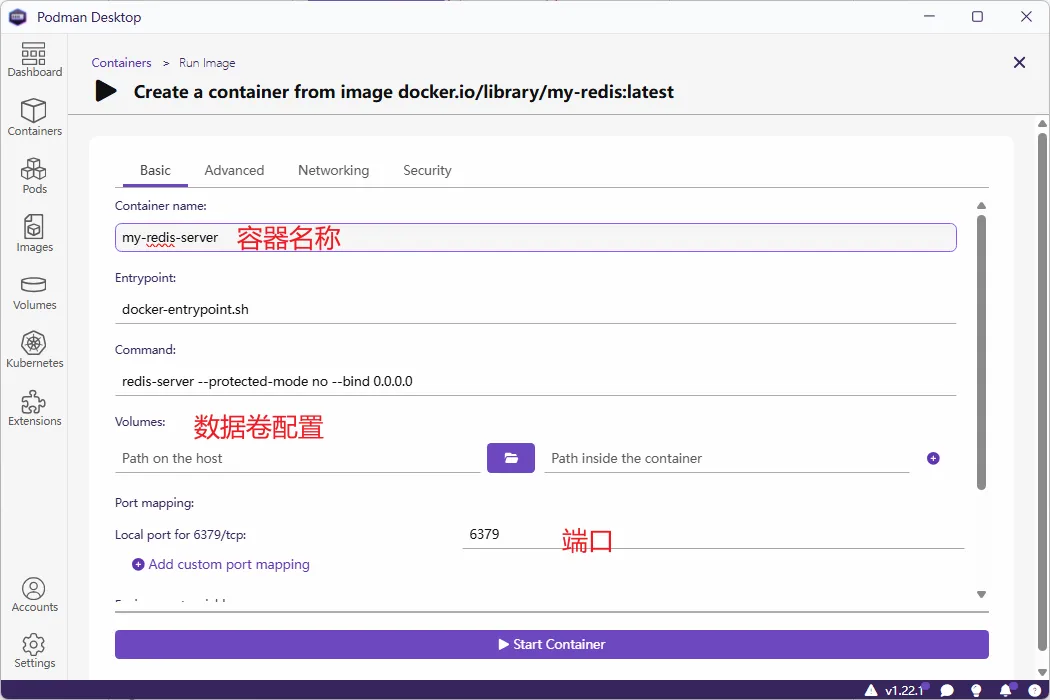Open notifications bell in status bar

click(x=1006, y=690)
